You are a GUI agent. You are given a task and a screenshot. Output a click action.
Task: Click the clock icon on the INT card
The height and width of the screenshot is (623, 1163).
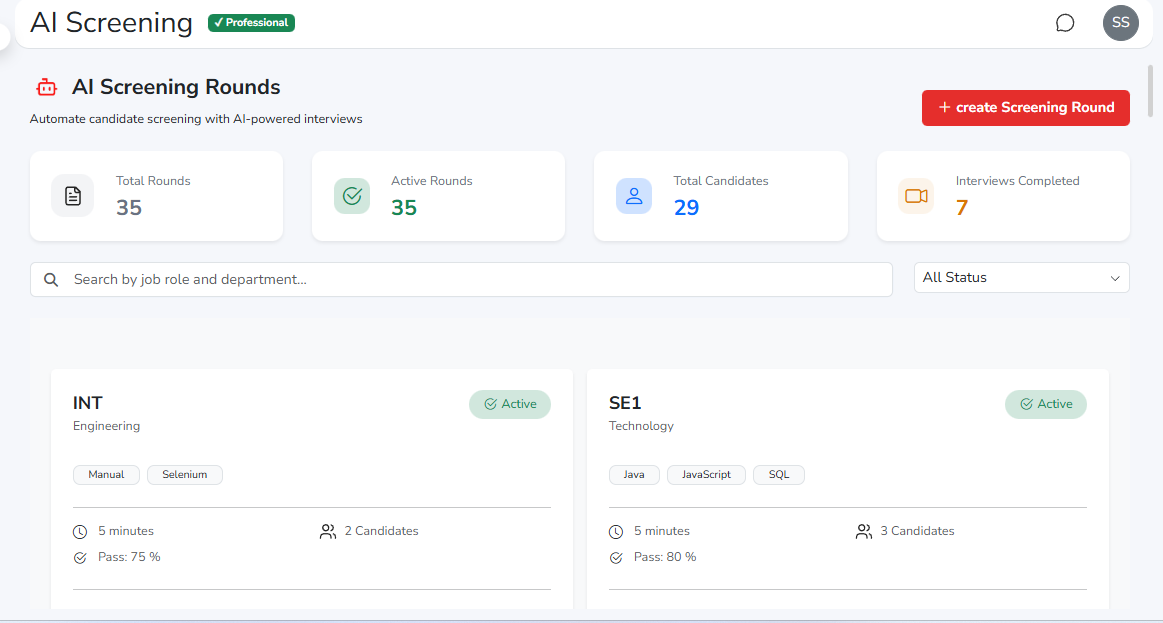82,530
